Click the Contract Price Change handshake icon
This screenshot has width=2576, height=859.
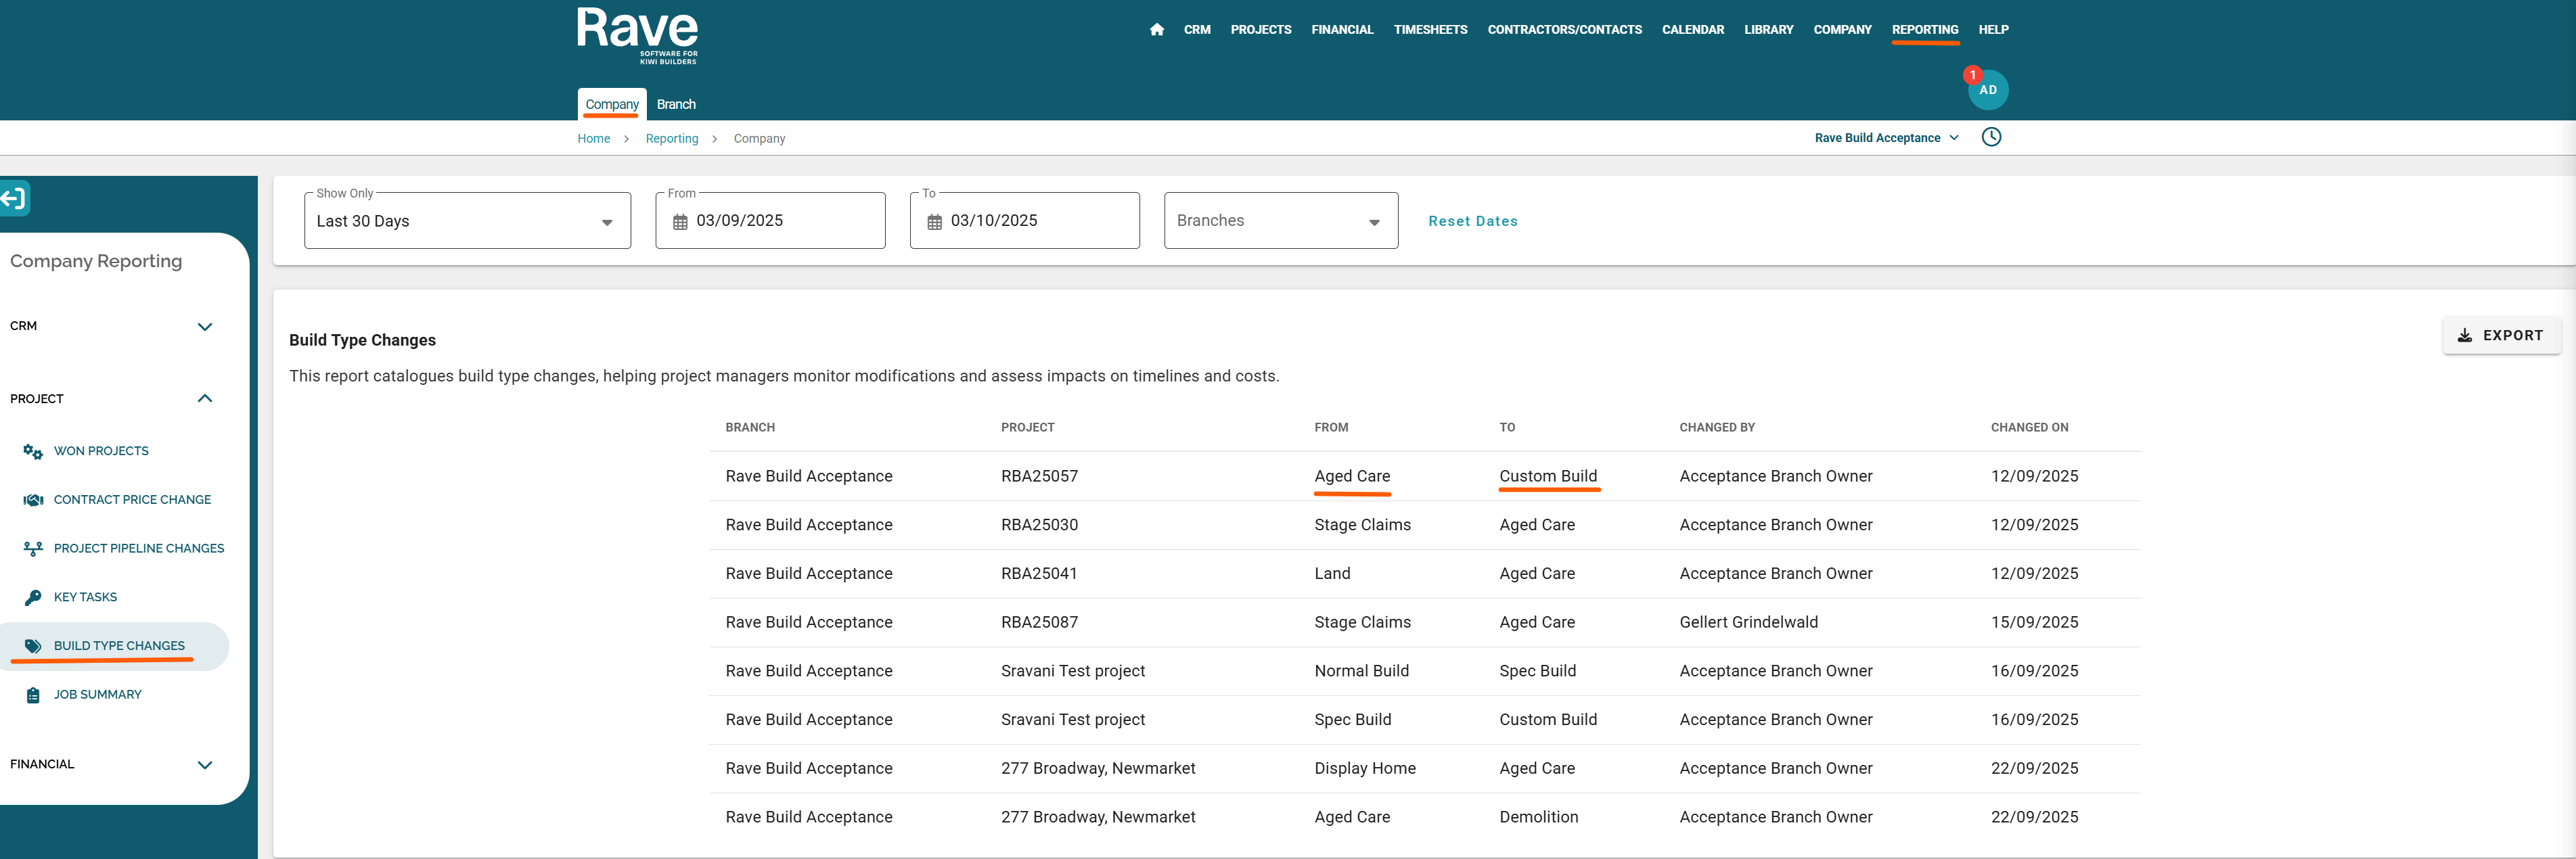[33, 500]
